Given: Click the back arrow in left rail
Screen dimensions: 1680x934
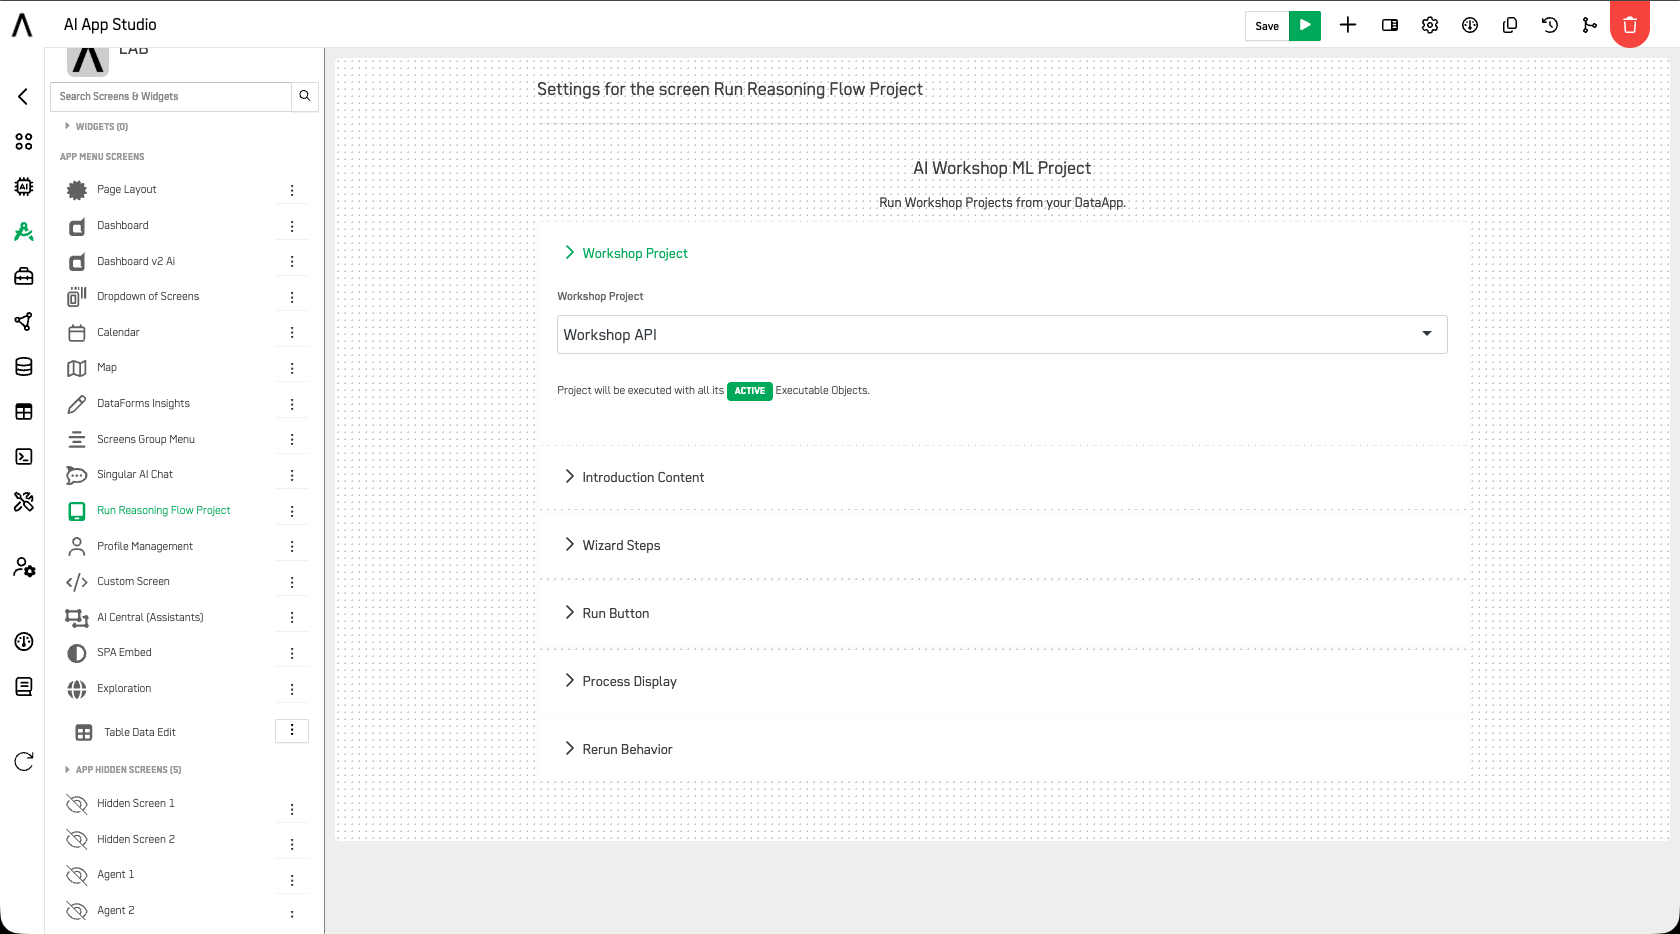Looking at the screenshot, I should click(24, 96).
